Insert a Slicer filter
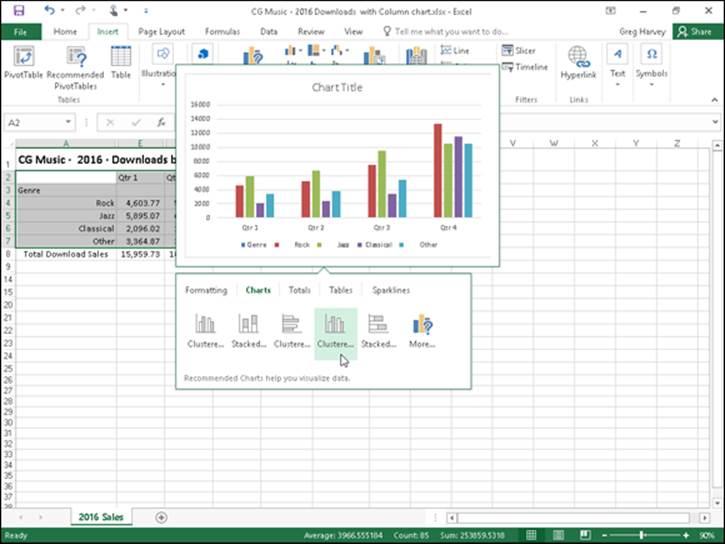The width and height of the screenshot is (725, 544). pyautogui.click(x=519, y=50)
